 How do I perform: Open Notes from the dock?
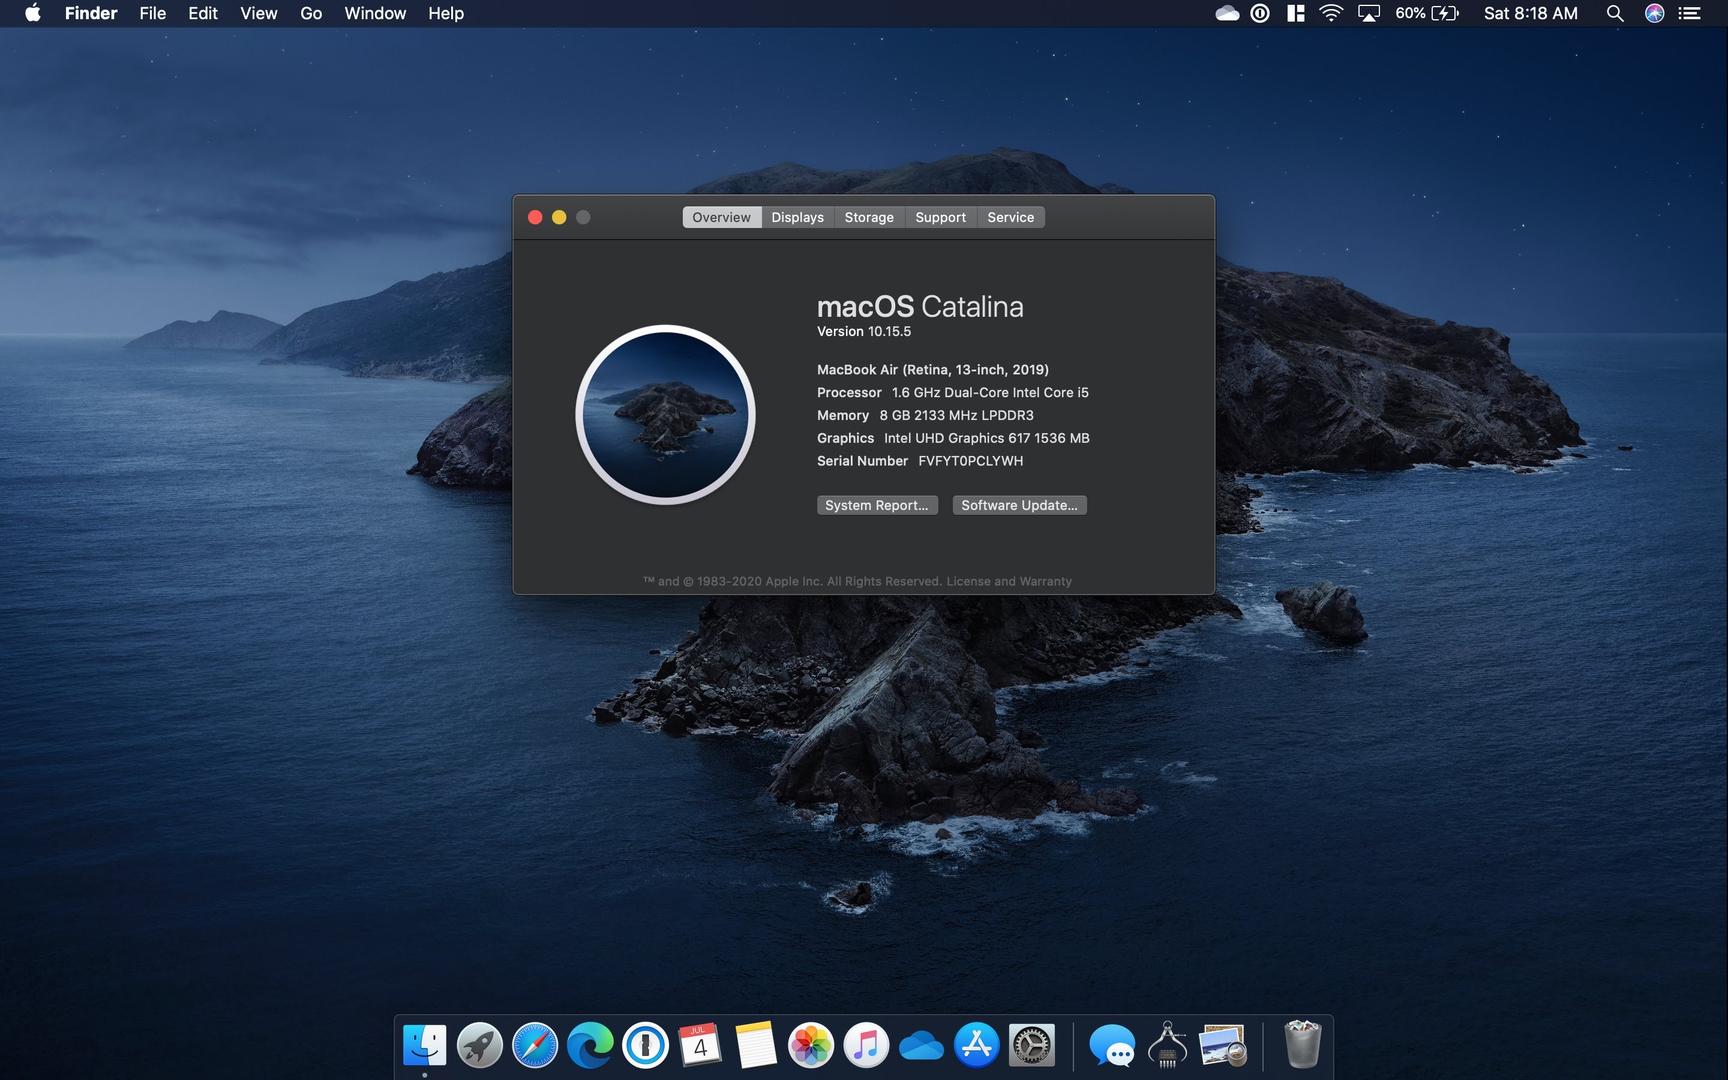coord(756,1046)
